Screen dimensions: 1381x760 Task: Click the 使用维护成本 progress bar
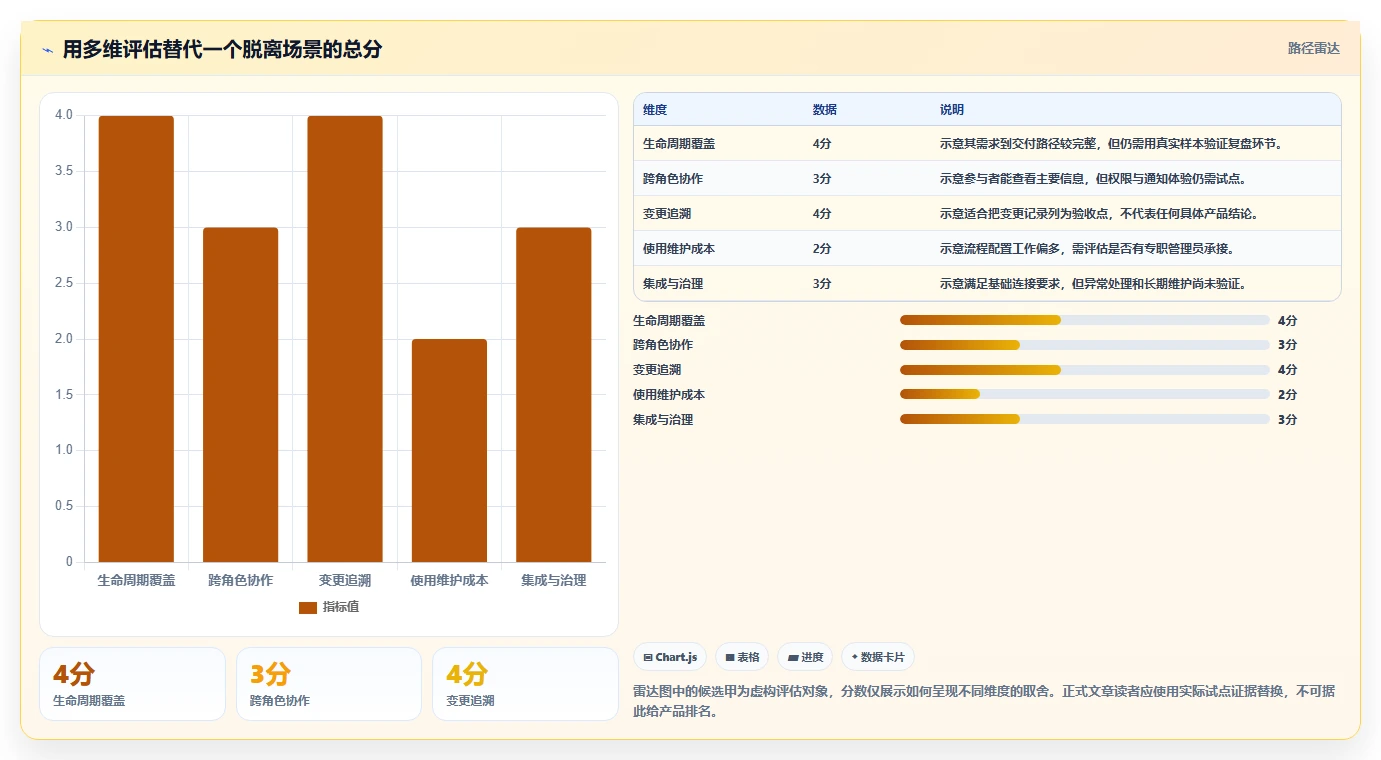(1085, 395)
